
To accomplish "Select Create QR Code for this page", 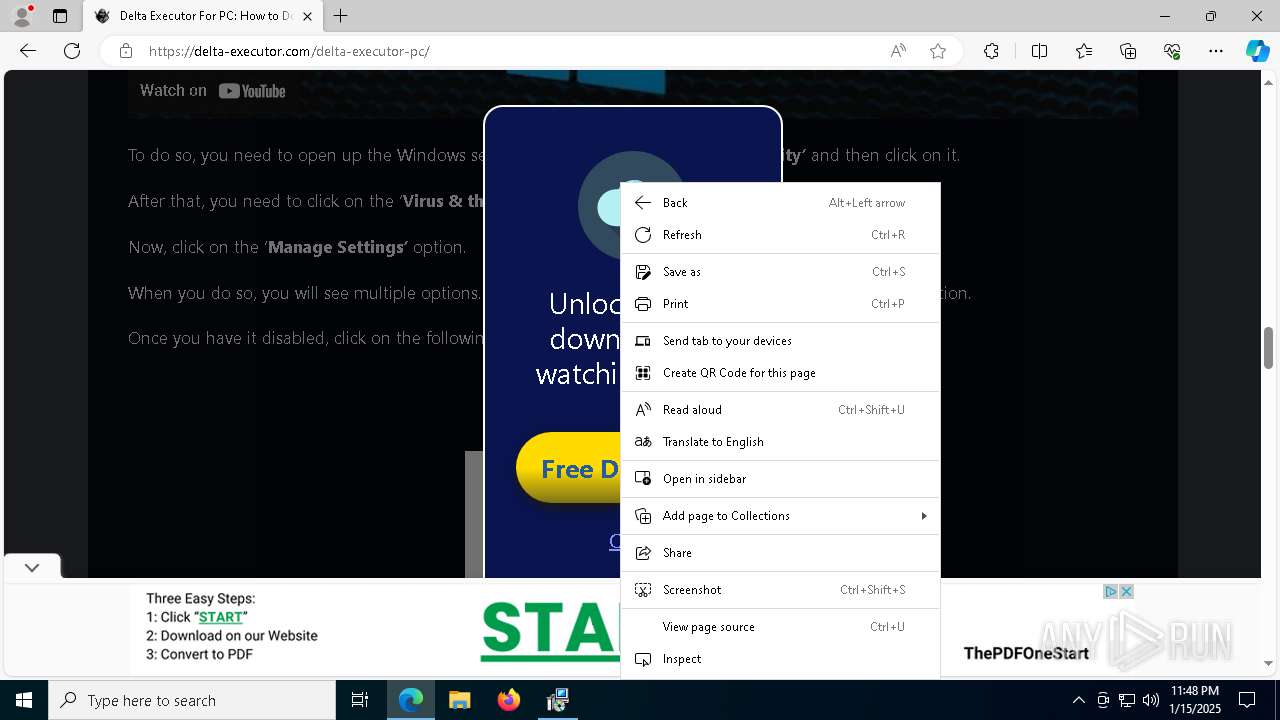I will [780, 373].
